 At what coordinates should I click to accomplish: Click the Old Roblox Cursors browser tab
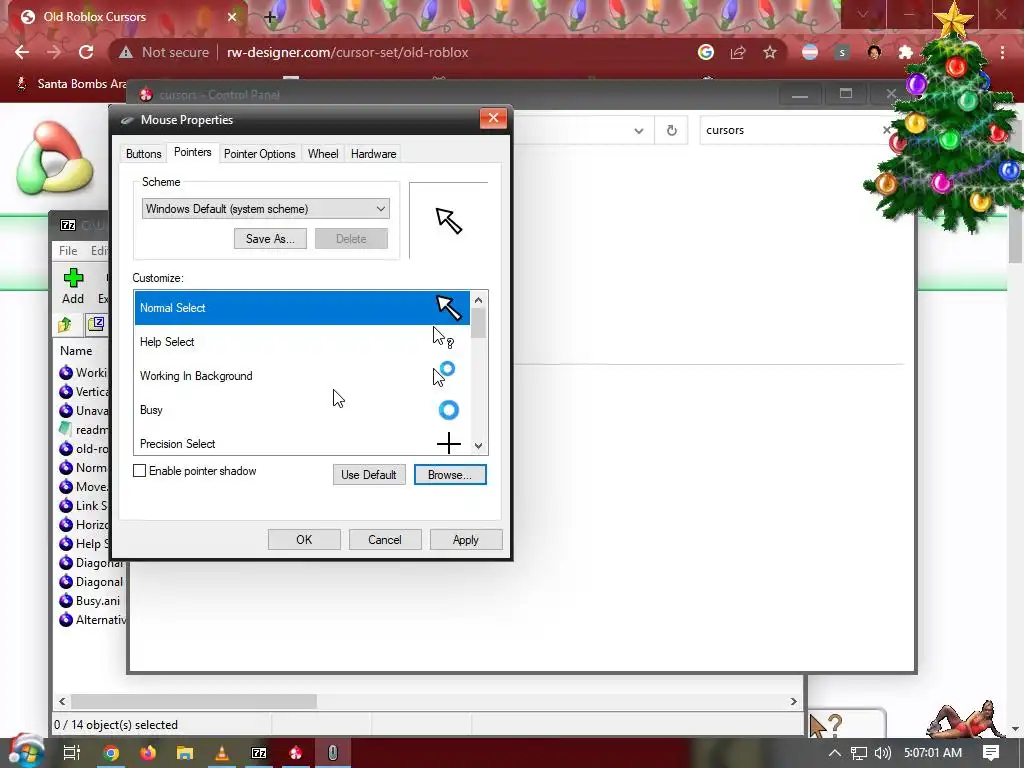click(x=128, y=17)
